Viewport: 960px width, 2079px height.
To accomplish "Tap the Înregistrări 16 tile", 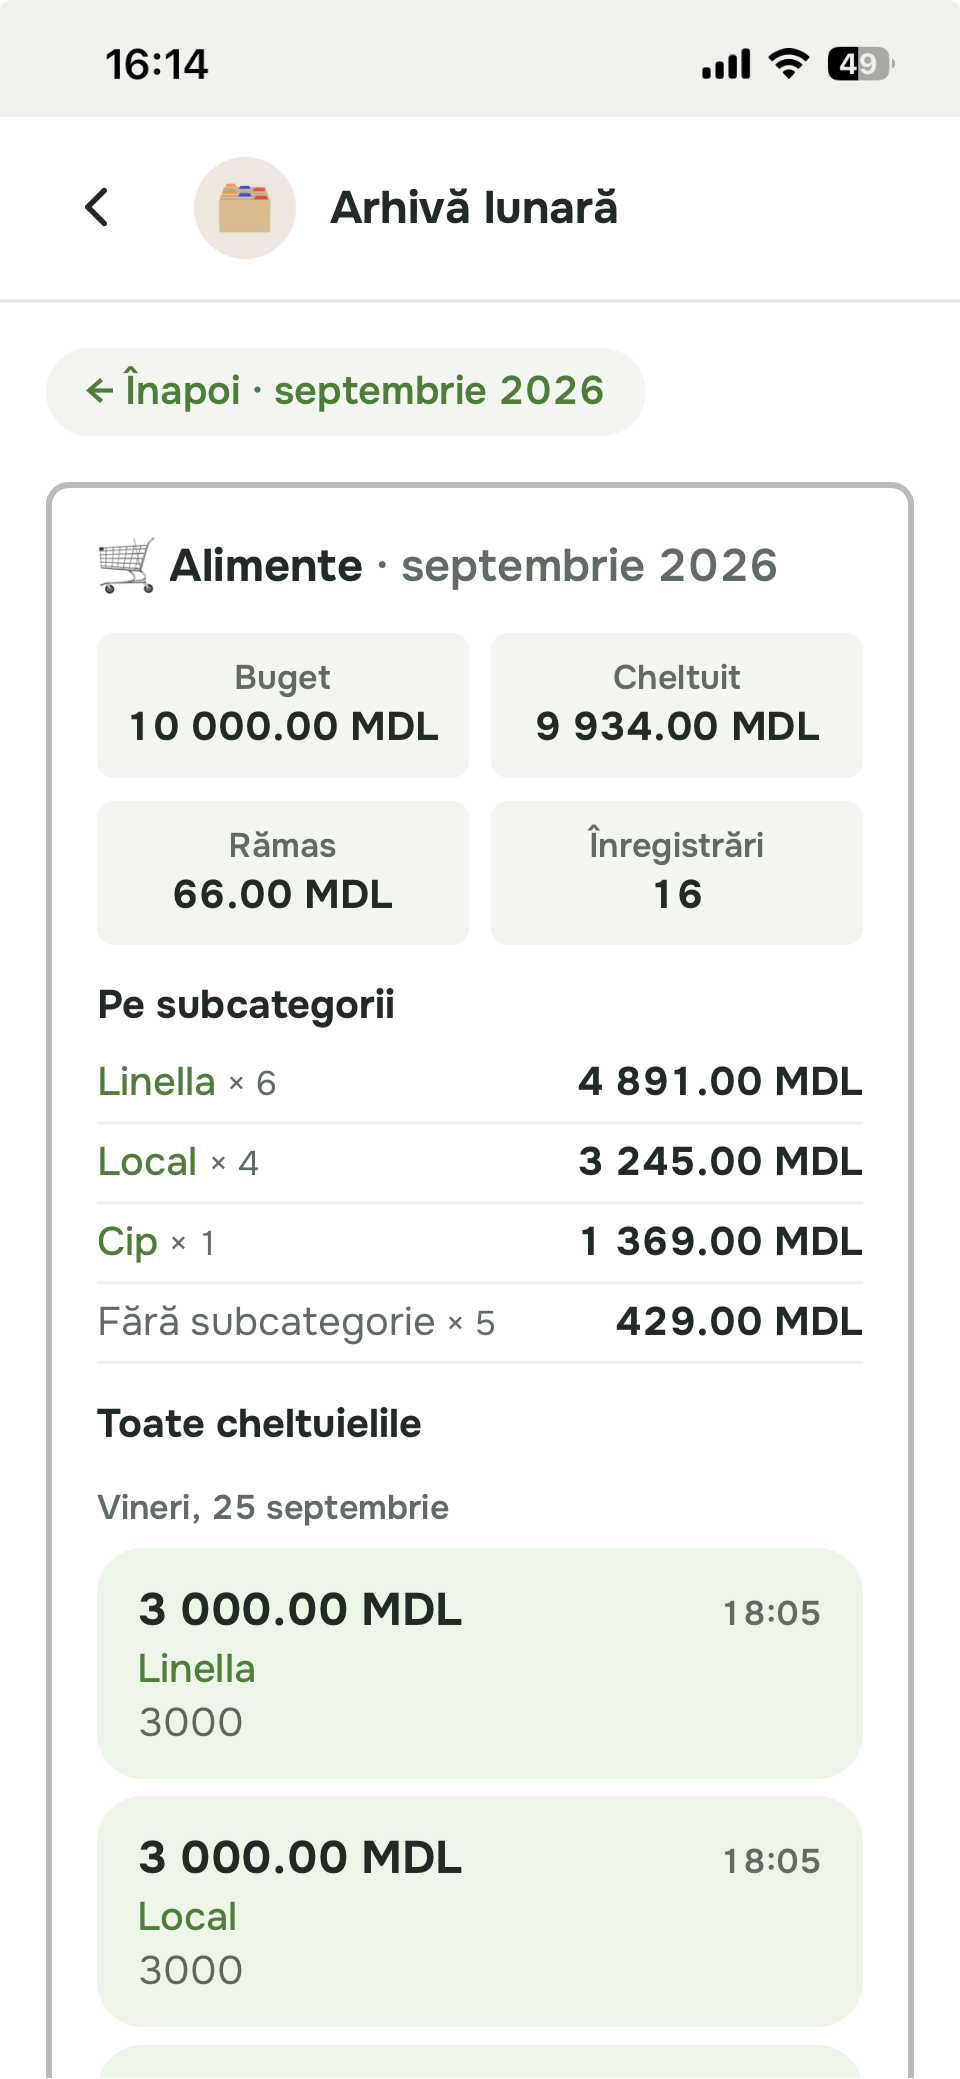I will 677,873.
